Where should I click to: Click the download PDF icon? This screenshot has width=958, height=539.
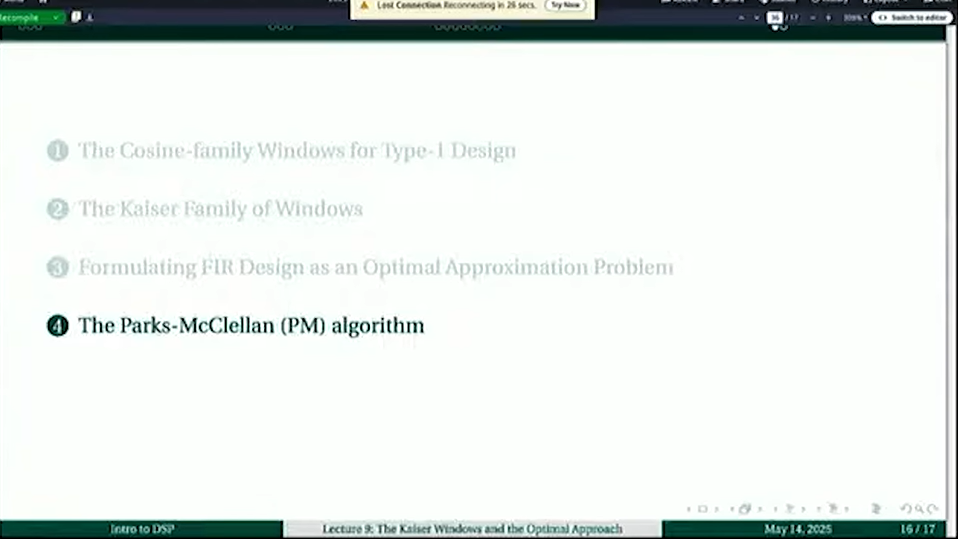point(90,17)
